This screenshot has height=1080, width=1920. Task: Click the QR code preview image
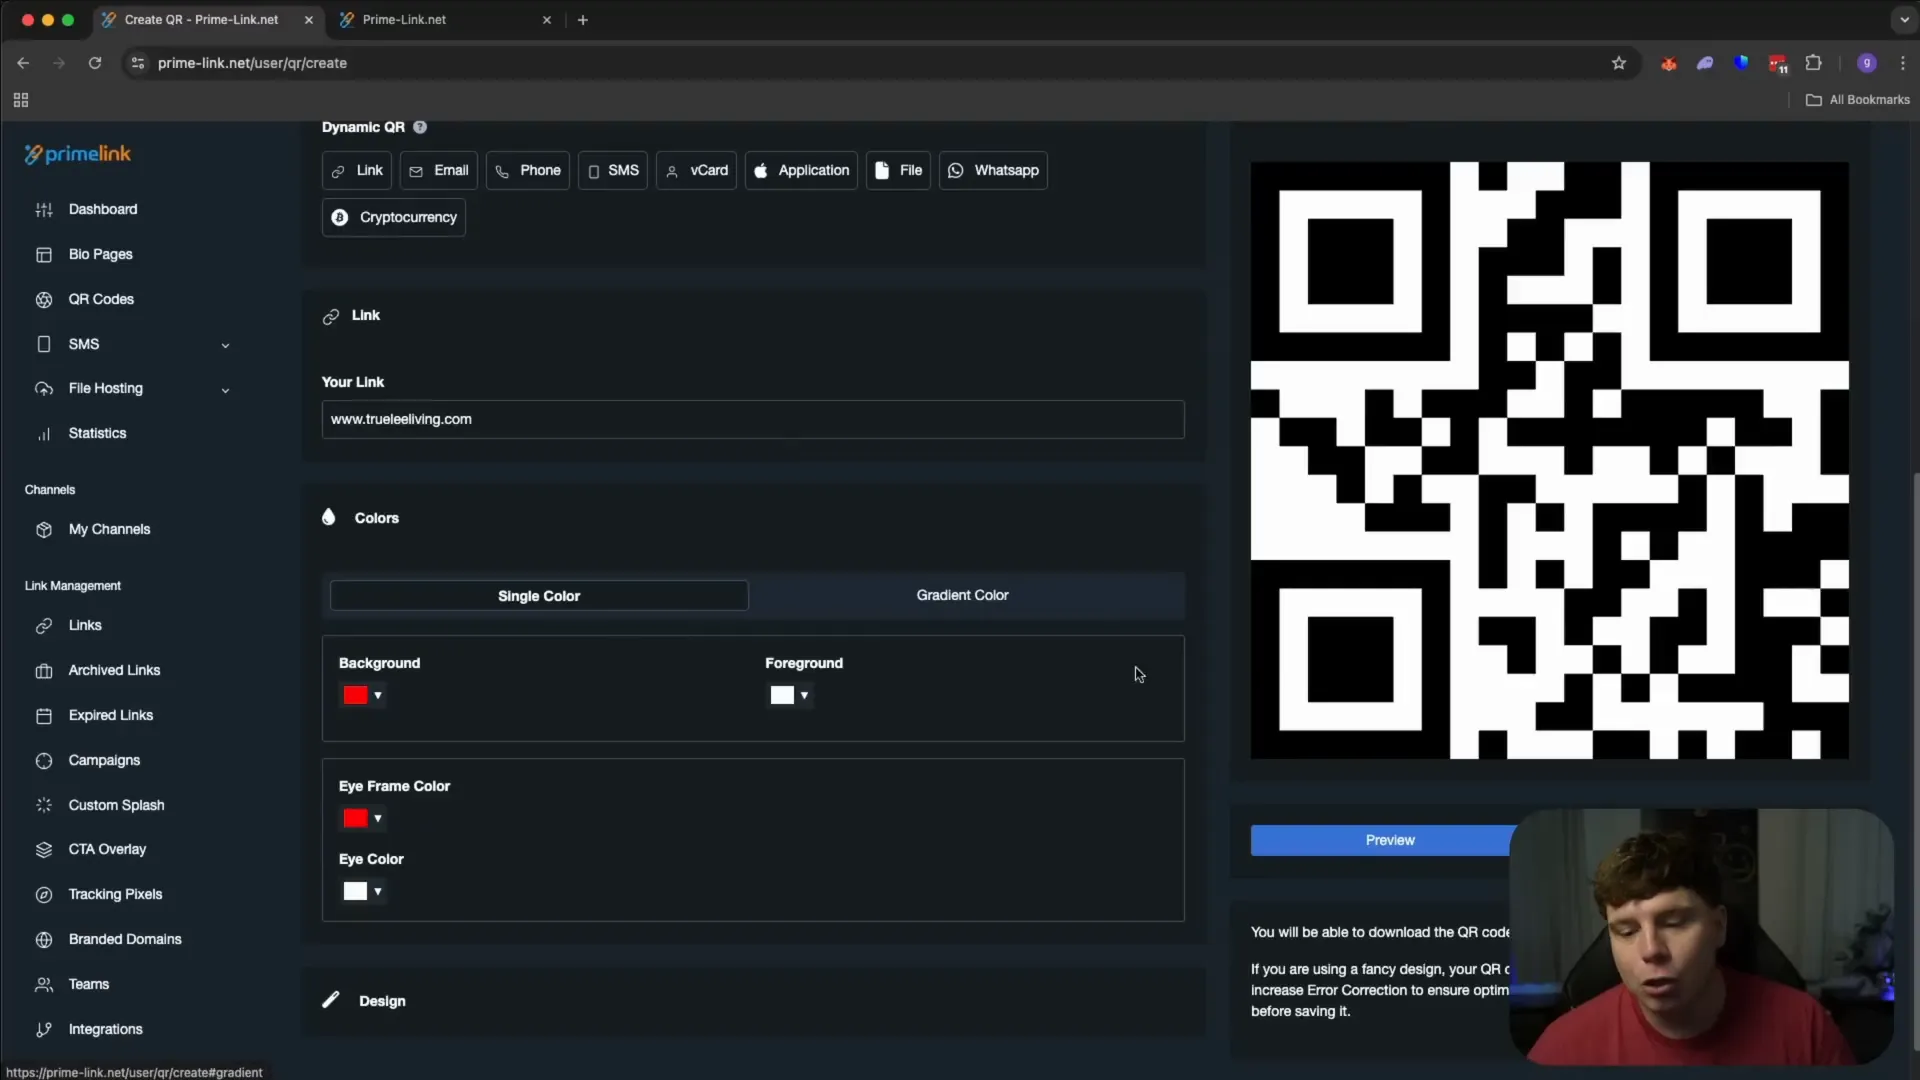[1549, 461]
